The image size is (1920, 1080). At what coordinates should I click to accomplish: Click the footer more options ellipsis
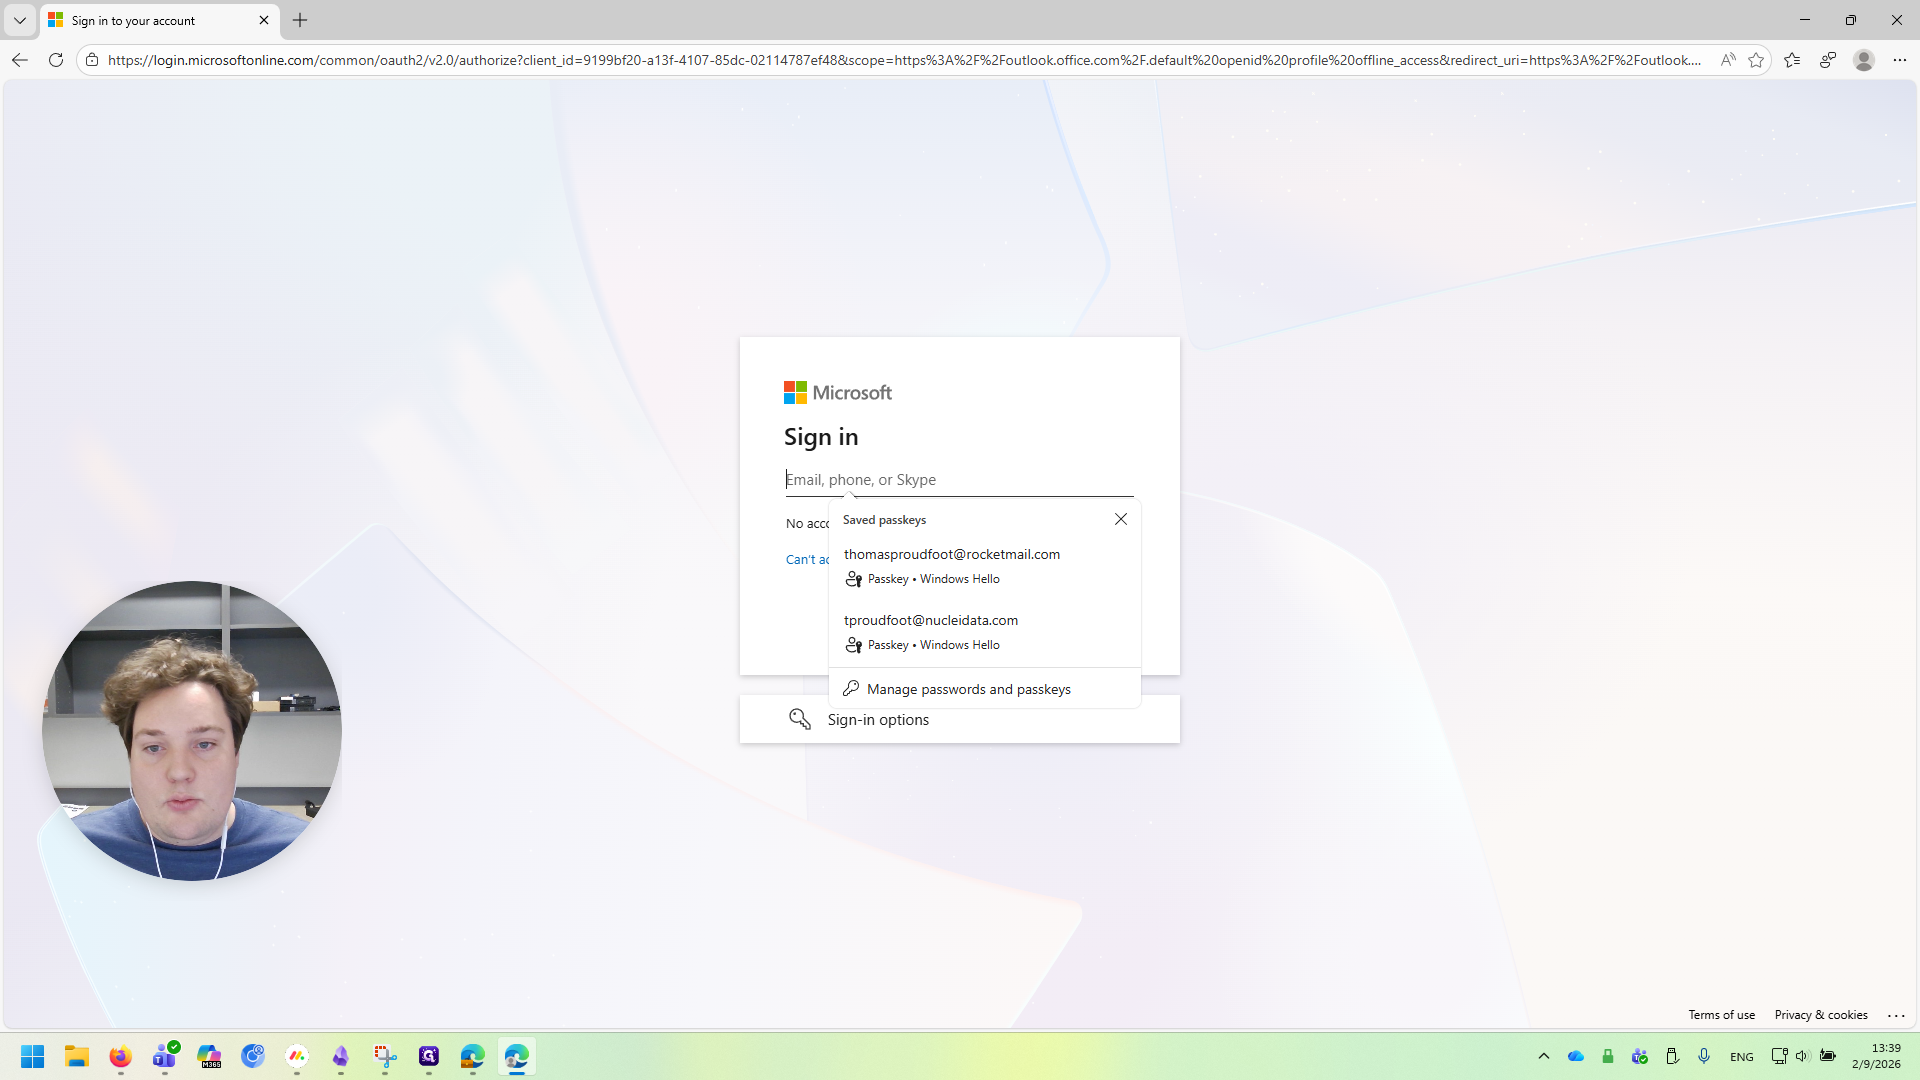click(x=1896, y=1015)
